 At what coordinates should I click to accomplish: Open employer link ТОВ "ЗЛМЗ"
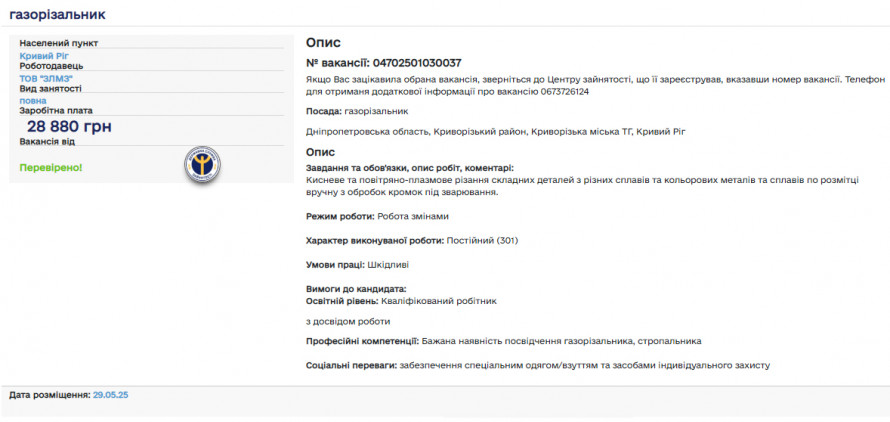coord(46,78)
